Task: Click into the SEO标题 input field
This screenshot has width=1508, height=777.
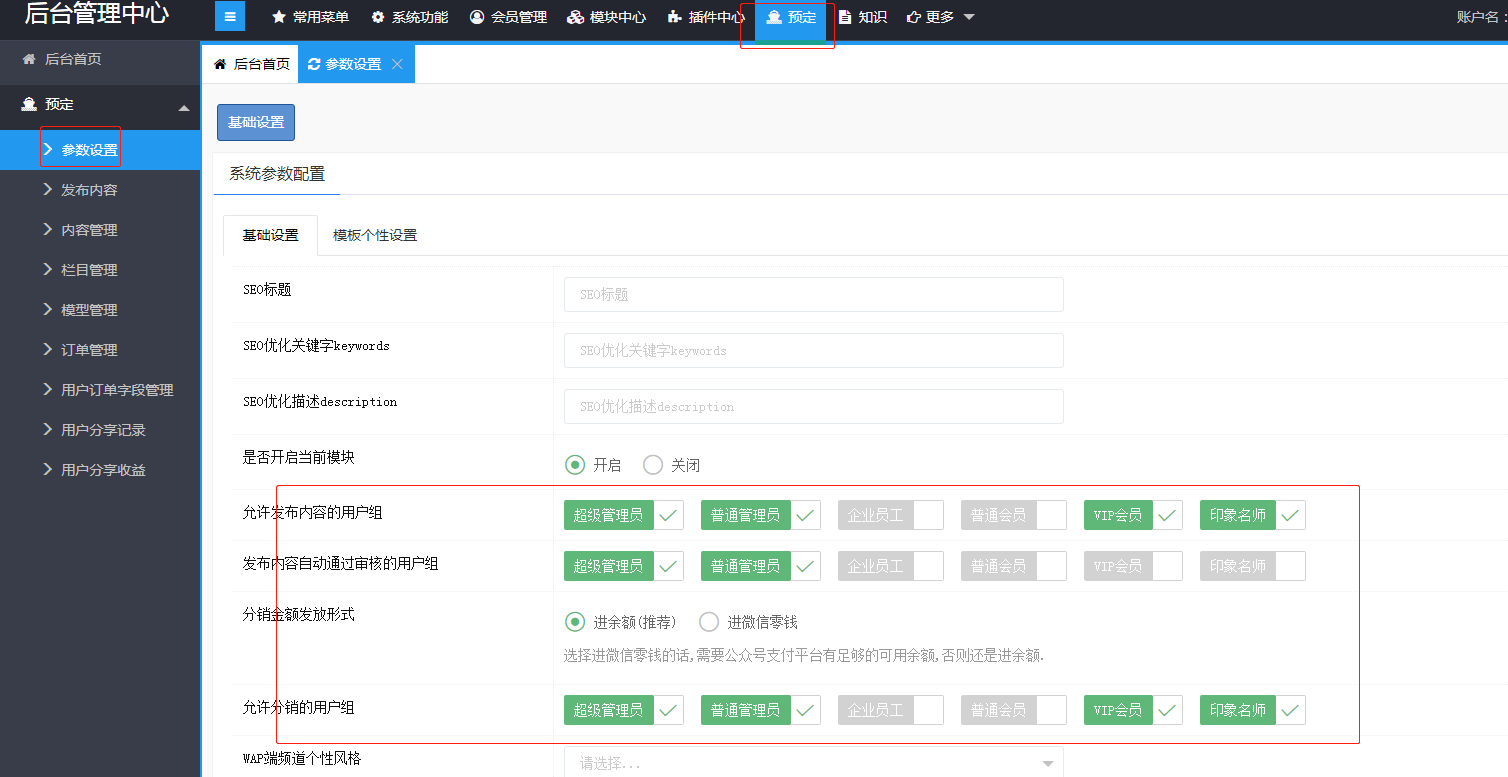Action: coord(813,295)
